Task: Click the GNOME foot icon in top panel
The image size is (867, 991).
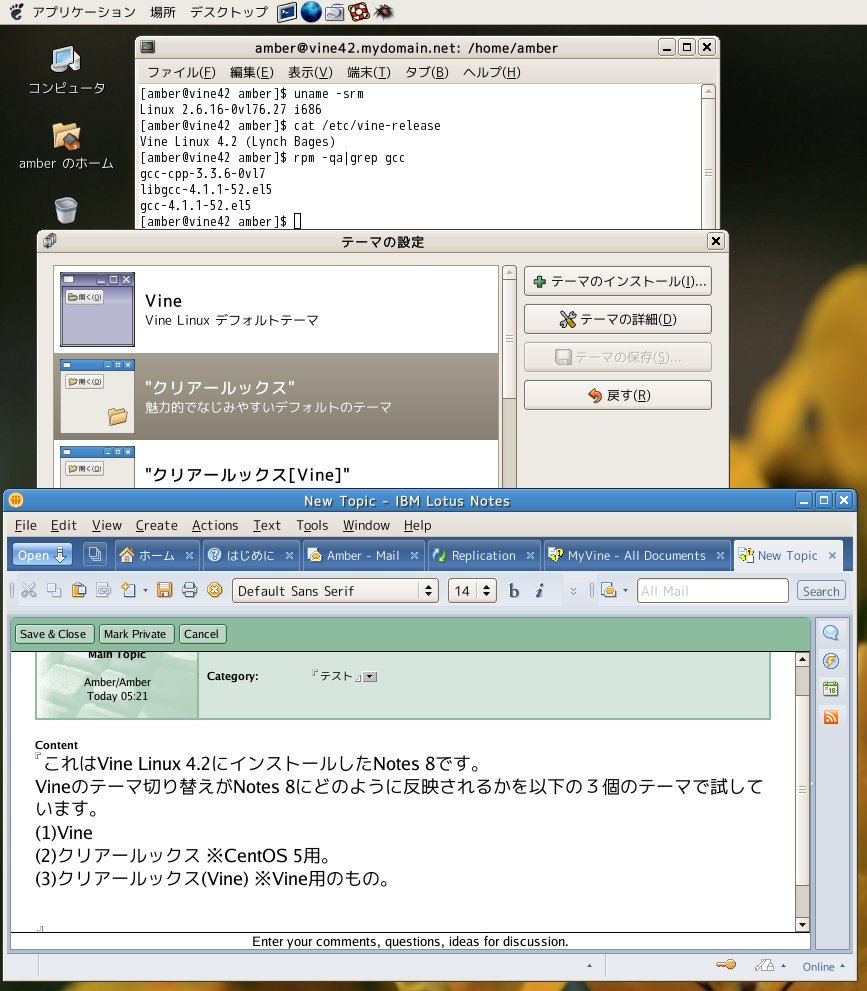Action: click(x=16, y=11)
